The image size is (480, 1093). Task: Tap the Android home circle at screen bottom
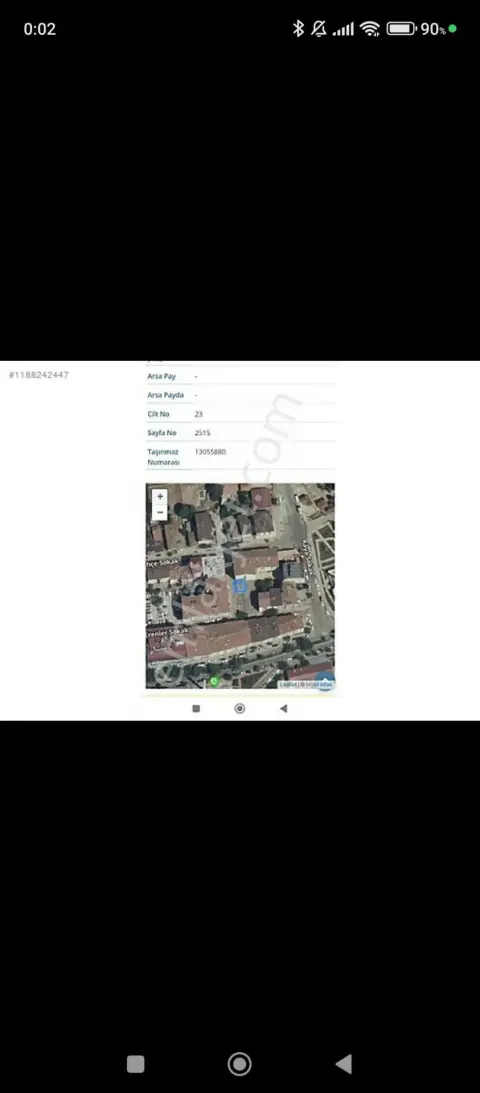click(240, 1064)
